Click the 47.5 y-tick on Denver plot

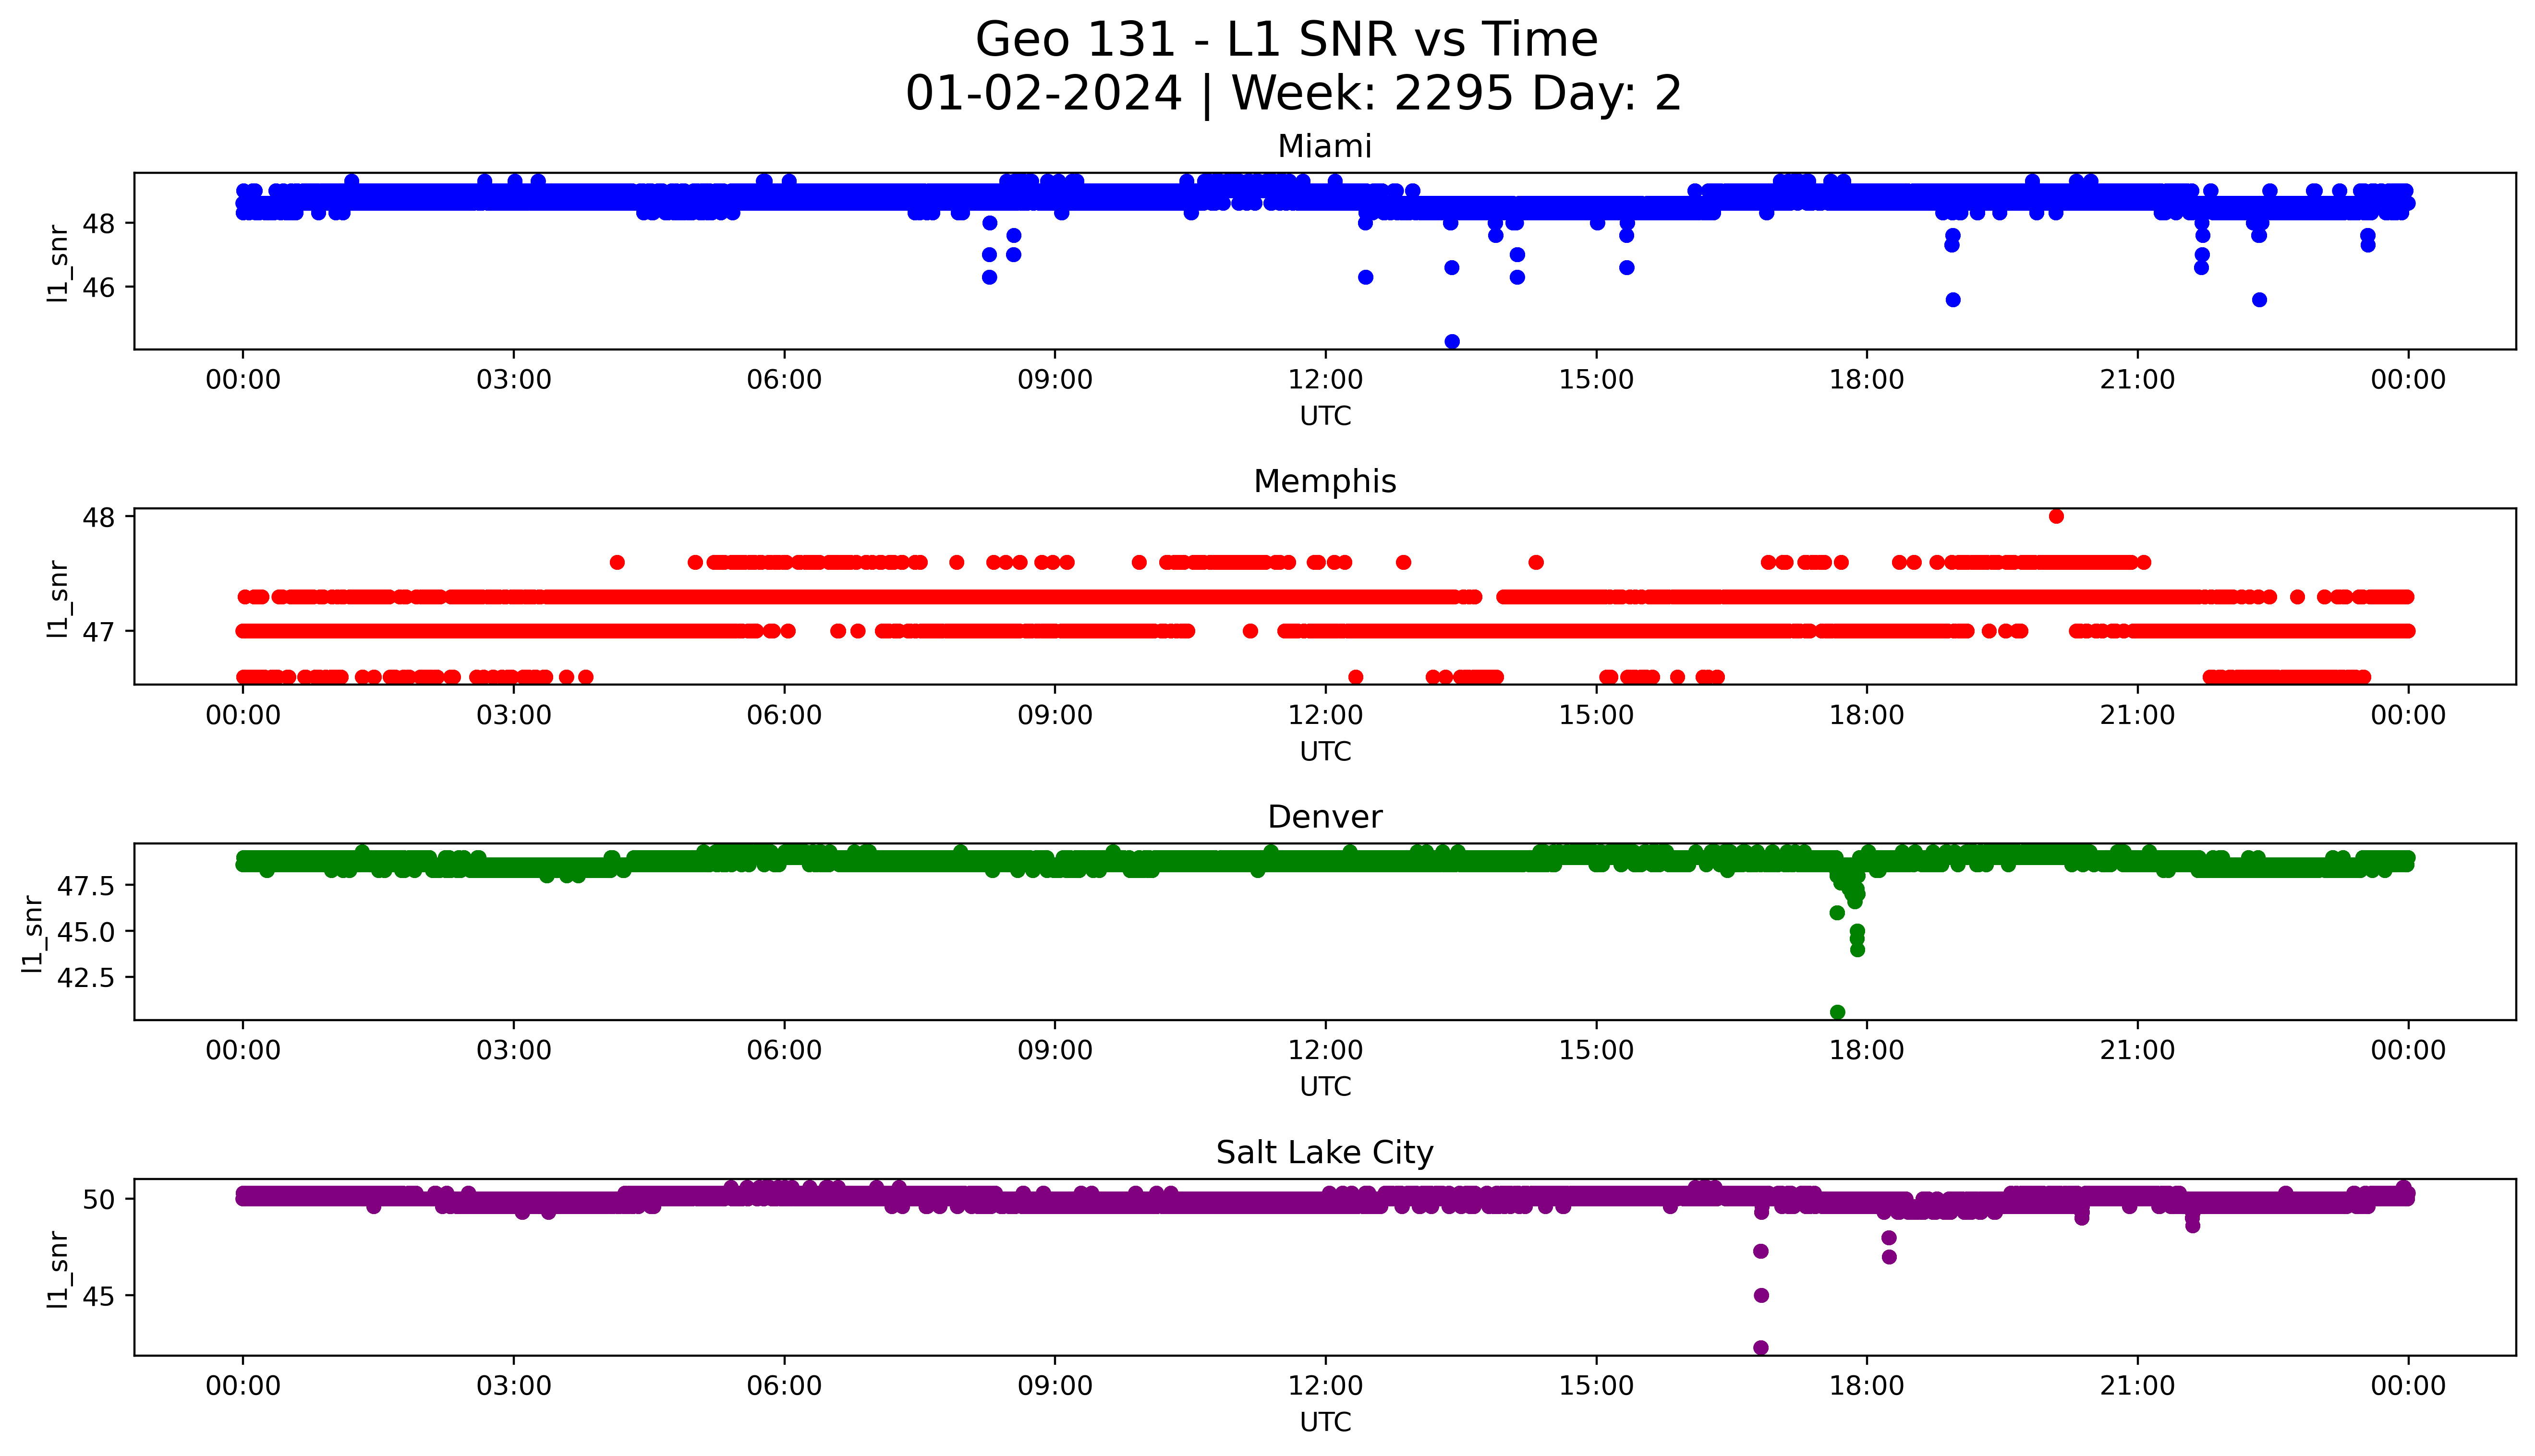(x=87, y=886)
